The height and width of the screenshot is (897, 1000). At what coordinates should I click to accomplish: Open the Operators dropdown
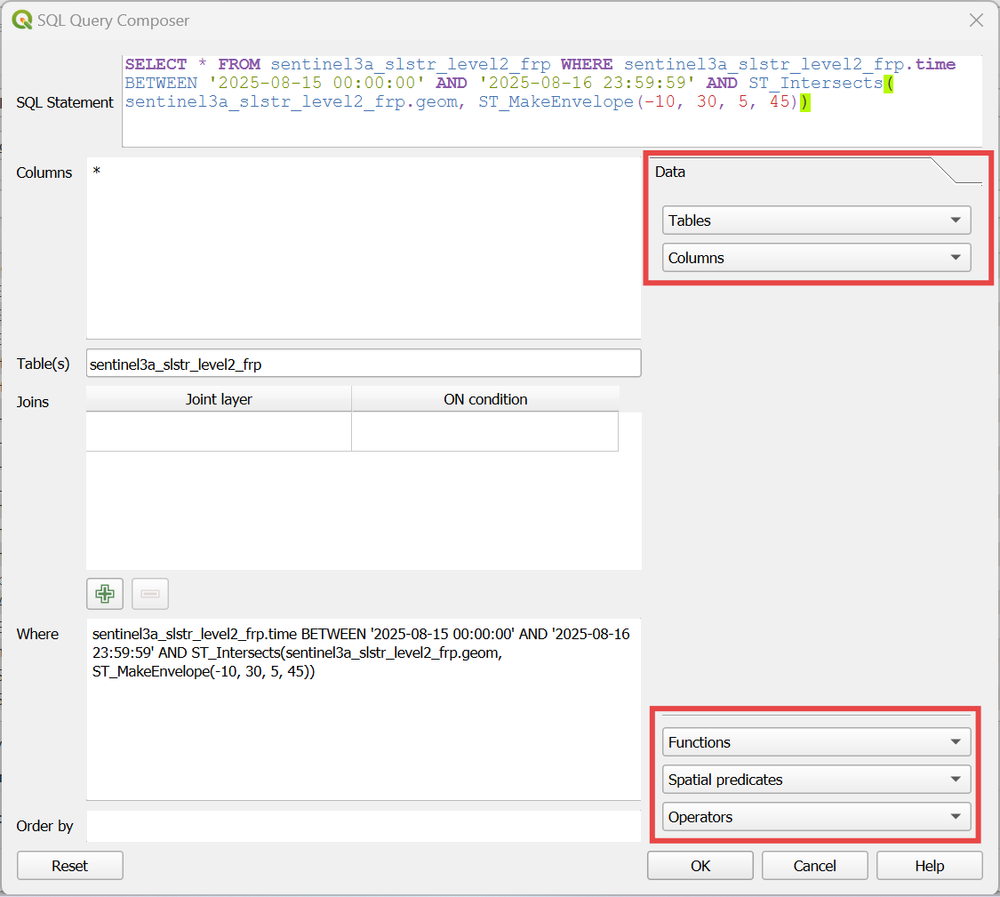click(x=816, y=817)
